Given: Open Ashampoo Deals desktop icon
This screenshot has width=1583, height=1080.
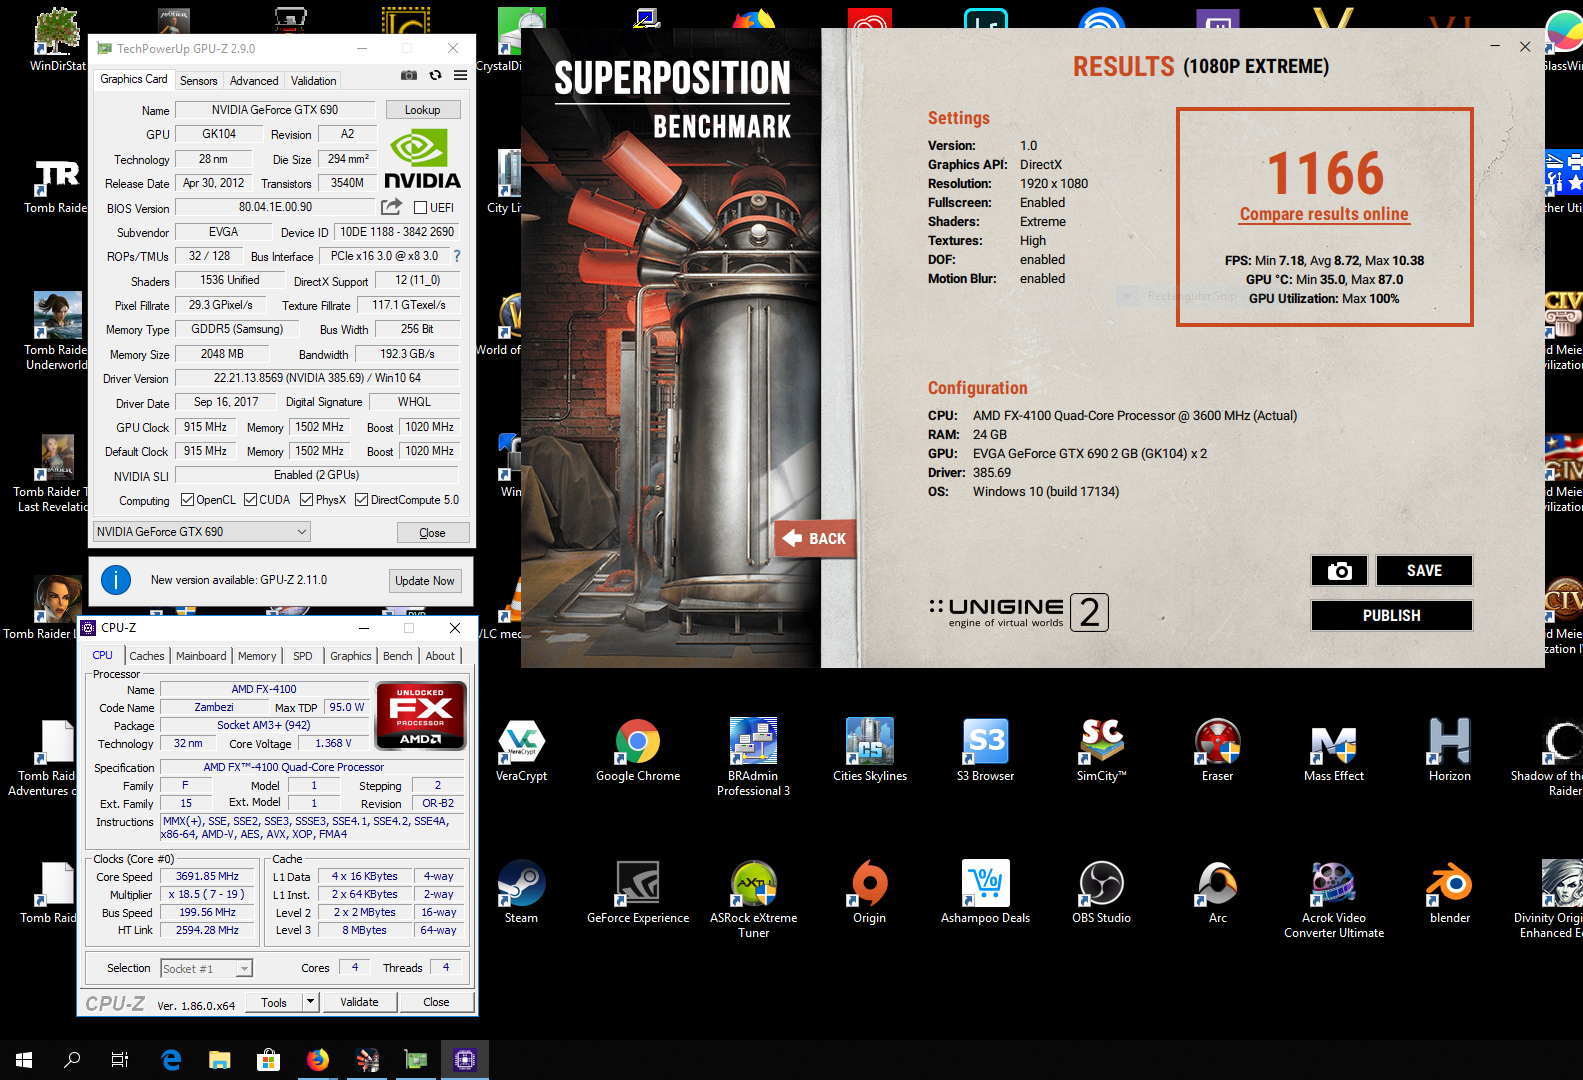Looking at the screenshot, I should (x=986, y=893).
